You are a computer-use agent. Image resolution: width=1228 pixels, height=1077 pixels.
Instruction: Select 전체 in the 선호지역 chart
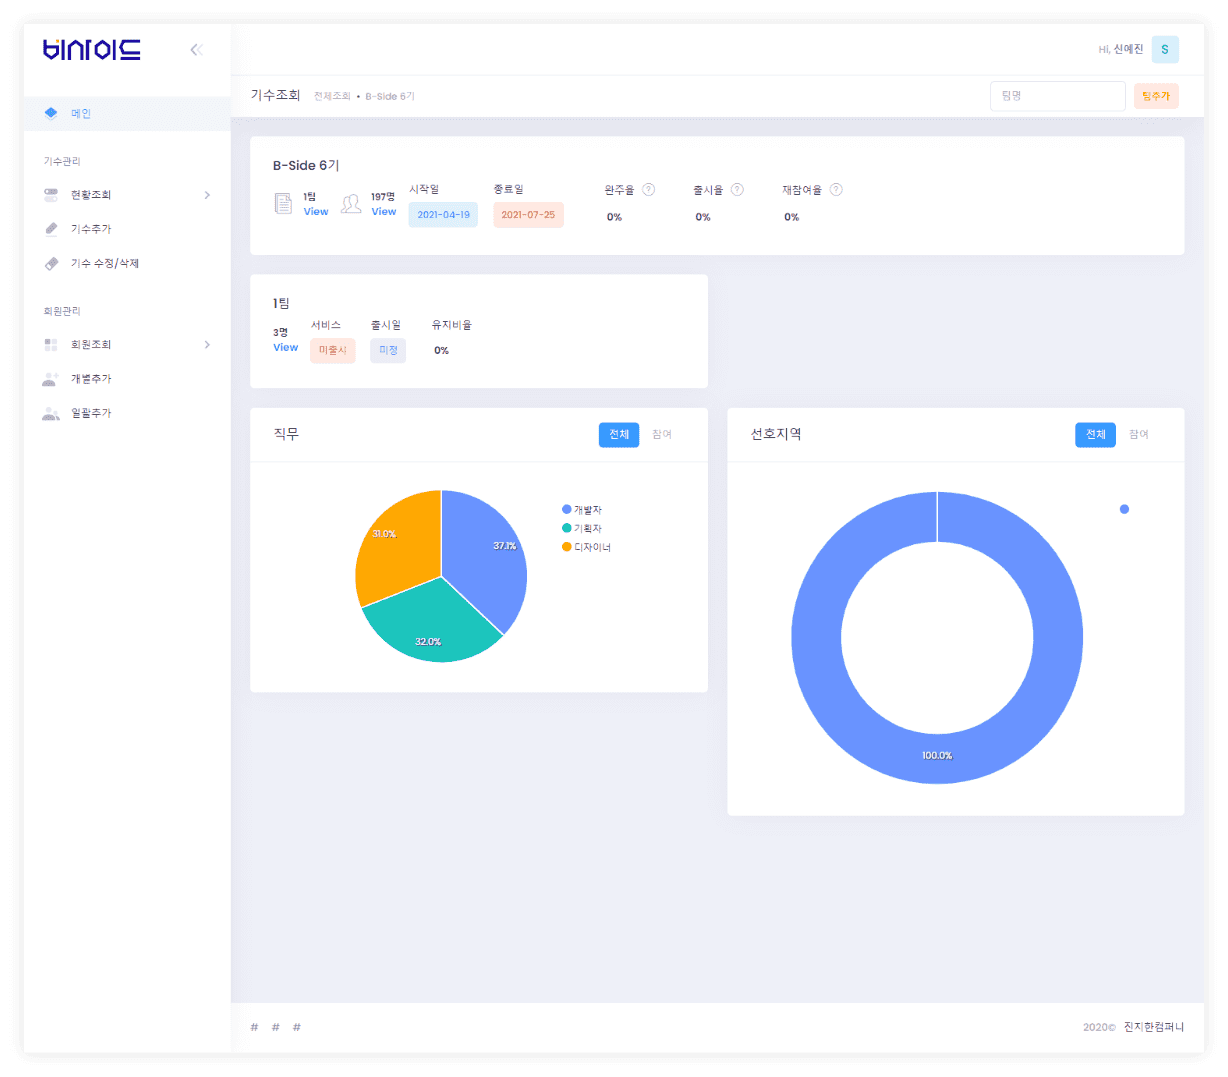pyautogui.click(x=1095, y=435)
